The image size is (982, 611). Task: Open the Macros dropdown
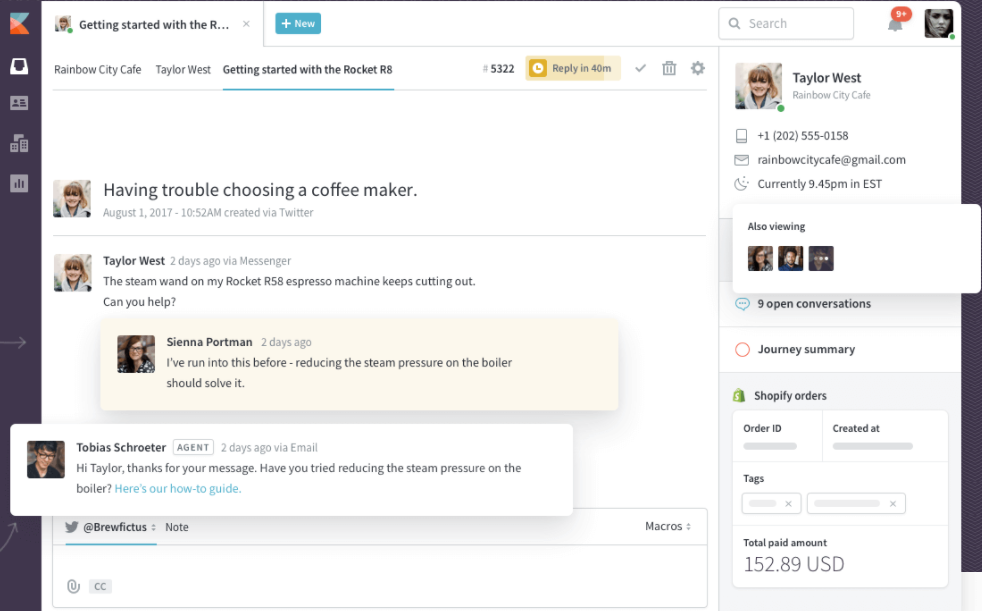click(668, 526)
